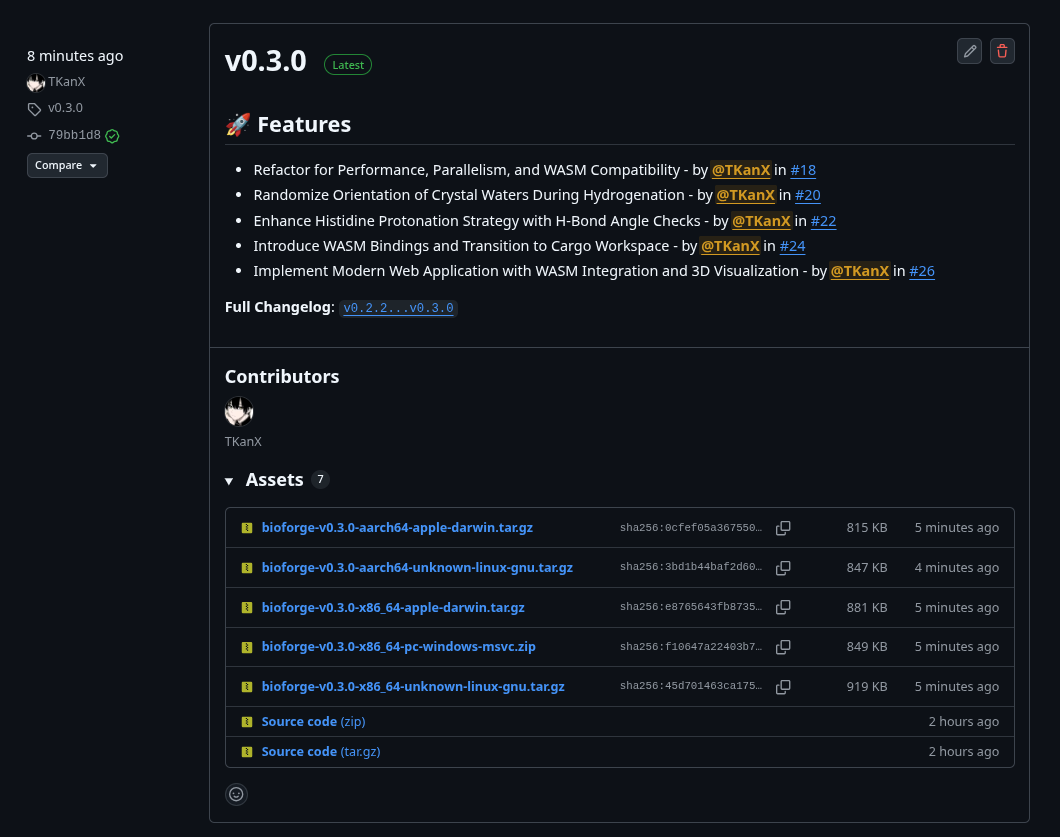Open the v0.3.0 tag link in sidebar

pos(65,108)
